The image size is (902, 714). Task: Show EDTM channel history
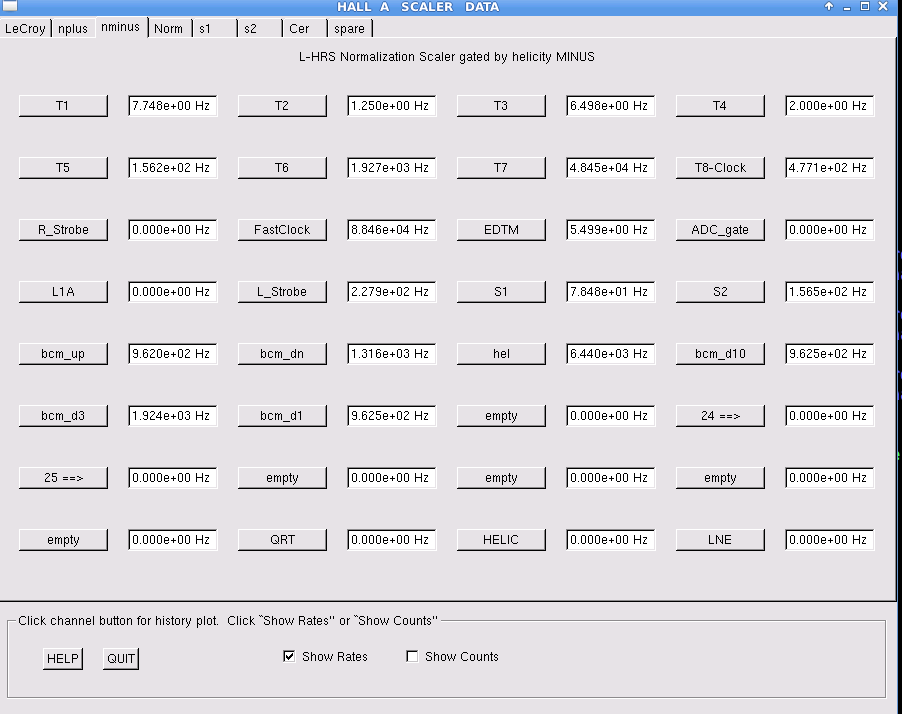pyautogui.click(x=501, y=230)
